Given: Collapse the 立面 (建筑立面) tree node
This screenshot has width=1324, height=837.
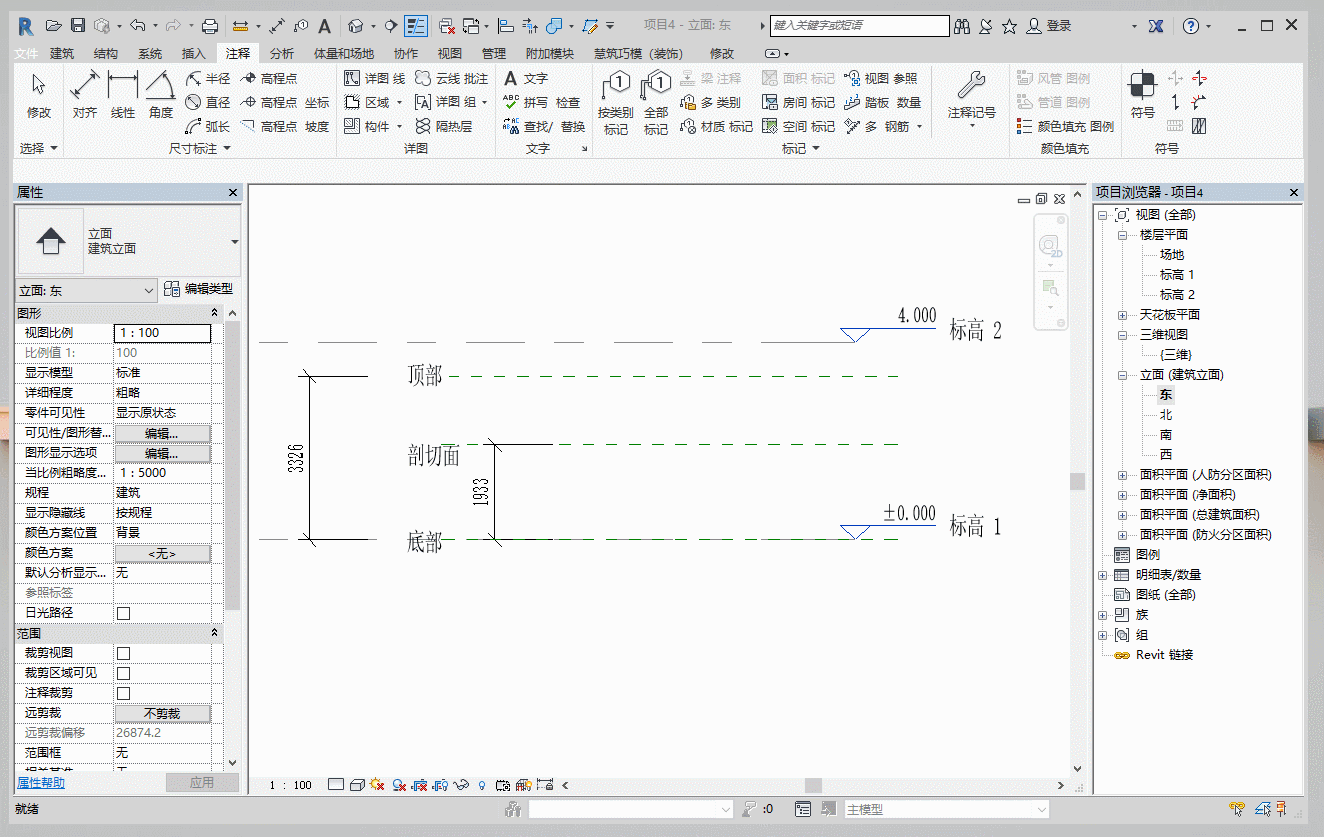Looking at the screenshot, I should pos(1123,375).
